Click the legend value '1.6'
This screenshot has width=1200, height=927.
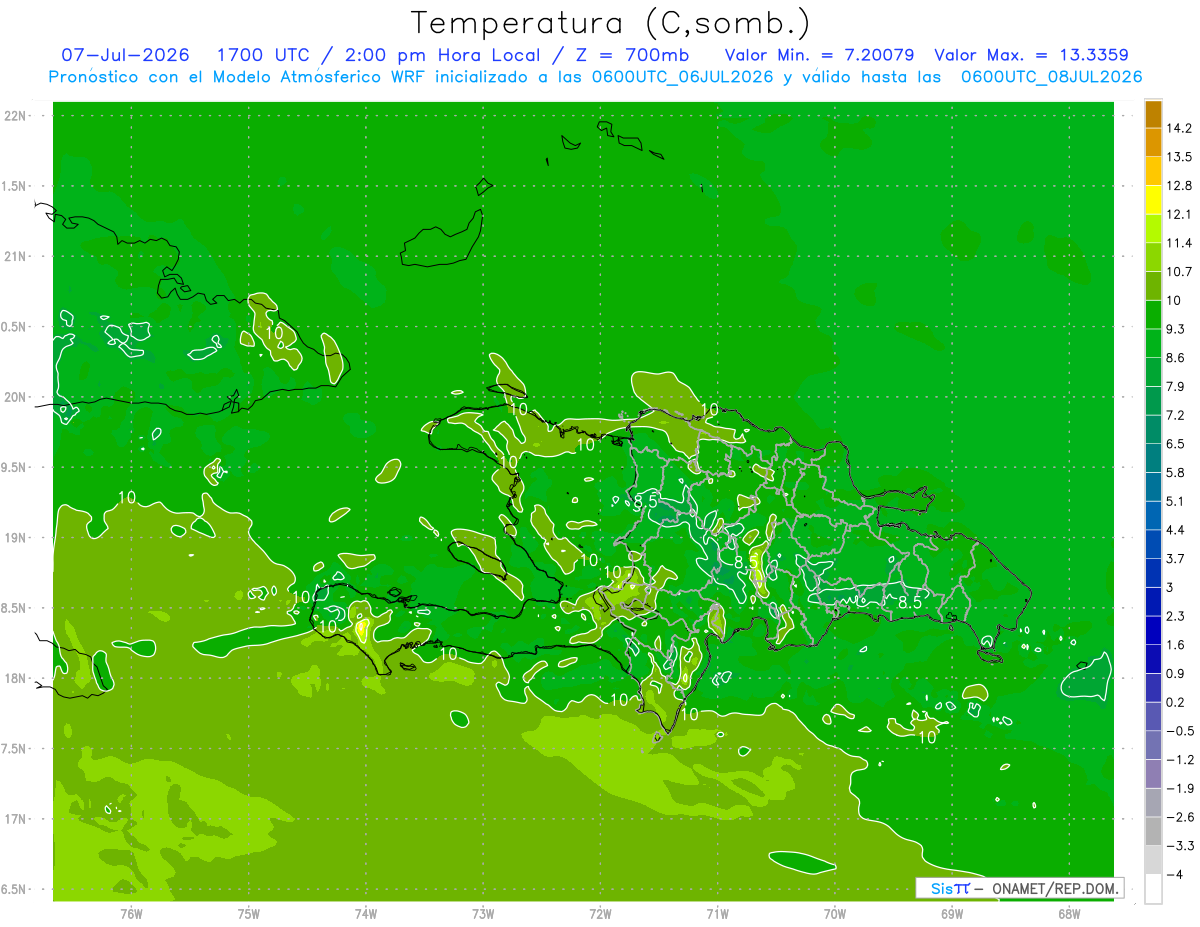(x=1175, y=645)
